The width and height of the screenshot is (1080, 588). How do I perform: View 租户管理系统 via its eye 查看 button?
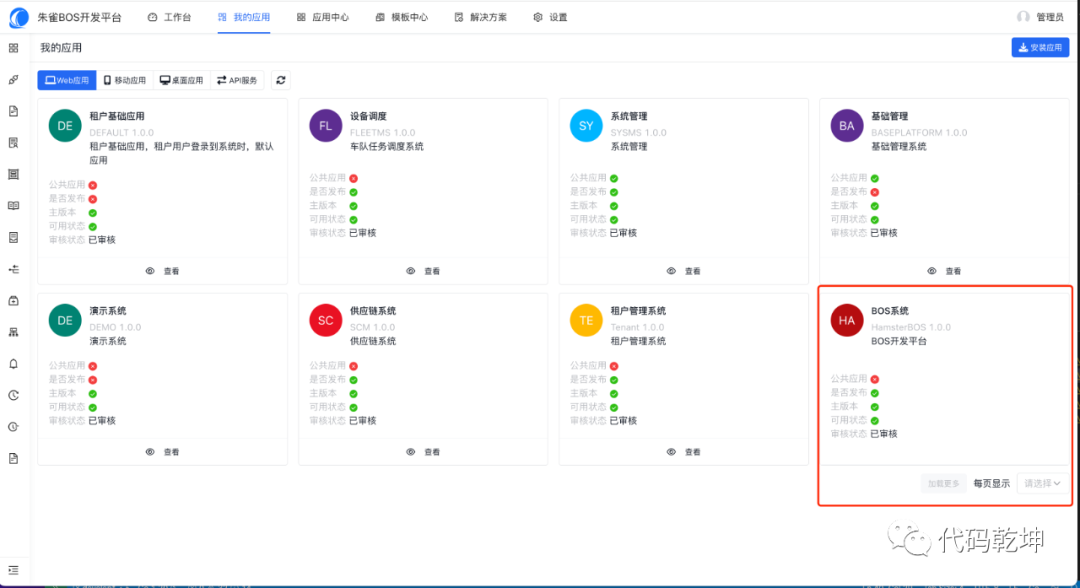tap(684, 452)
